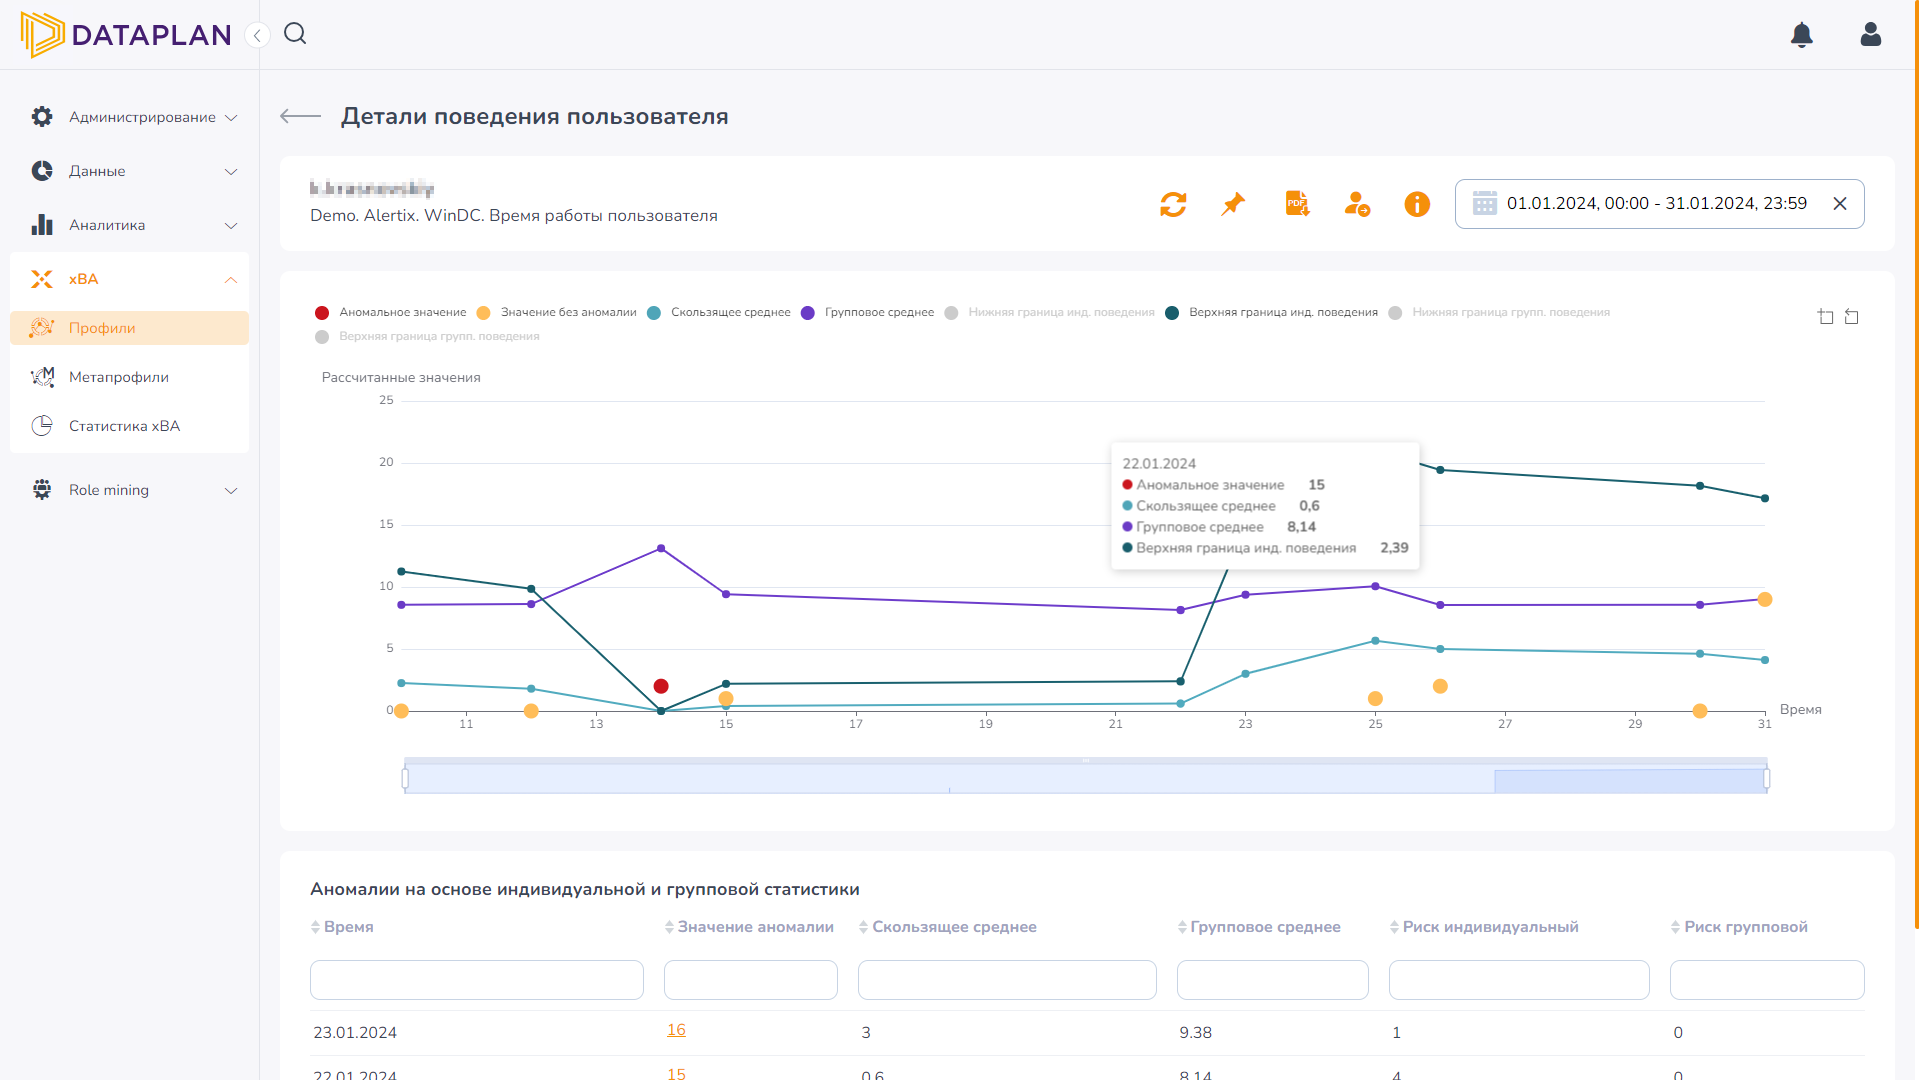Viewport: 1919px width, 1080px height.
Task: Open the Метапрофили sidebar item
Action: tap(119, 377)
